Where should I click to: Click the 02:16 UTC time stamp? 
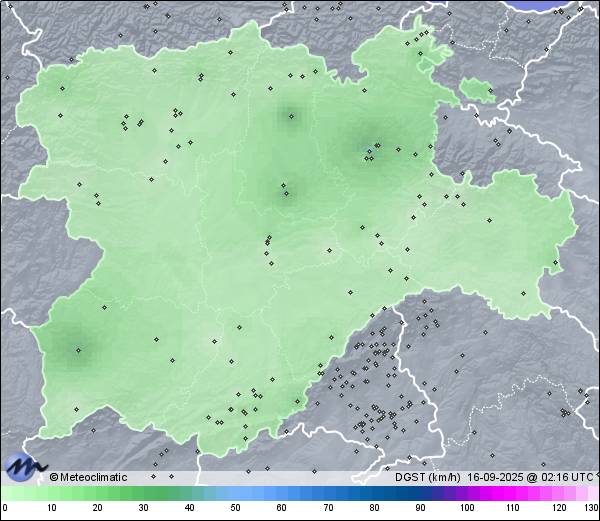tap(566, 477)
